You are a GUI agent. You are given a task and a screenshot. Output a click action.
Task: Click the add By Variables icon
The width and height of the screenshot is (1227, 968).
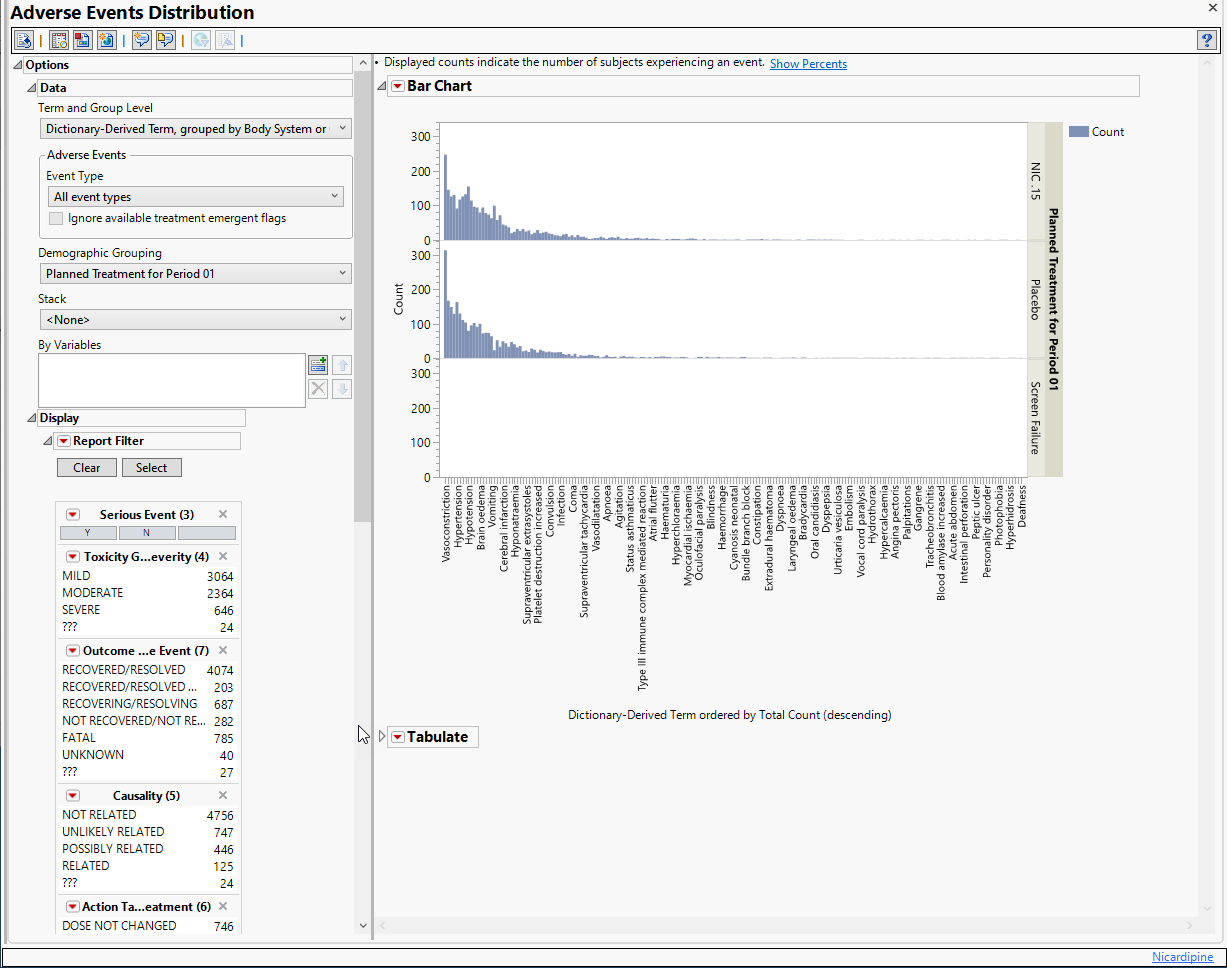pos(318,365)
